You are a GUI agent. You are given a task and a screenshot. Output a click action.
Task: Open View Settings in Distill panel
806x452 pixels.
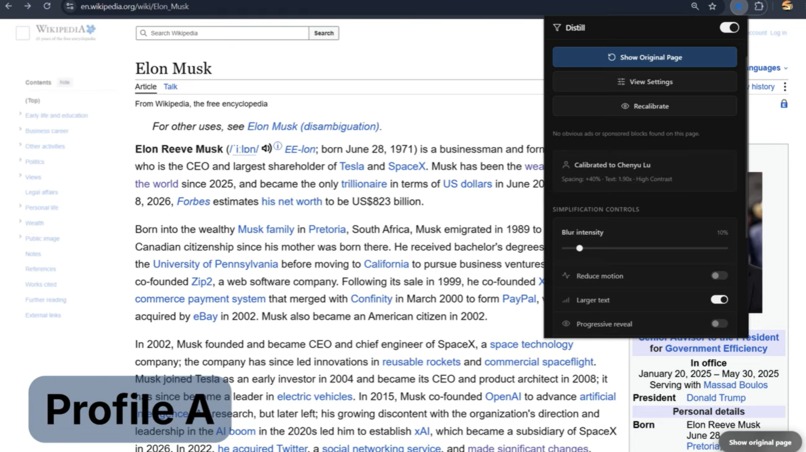645,82
